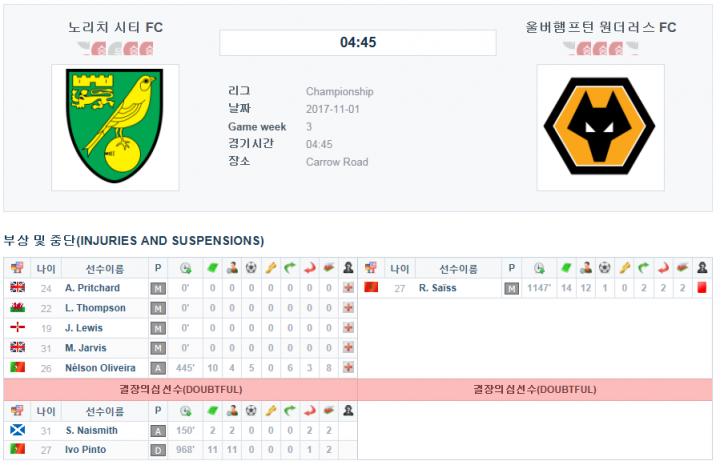Click the Norwich DOUBTFUL section header bar
This screenshot has width=720, height=465.
click(180, 390)
